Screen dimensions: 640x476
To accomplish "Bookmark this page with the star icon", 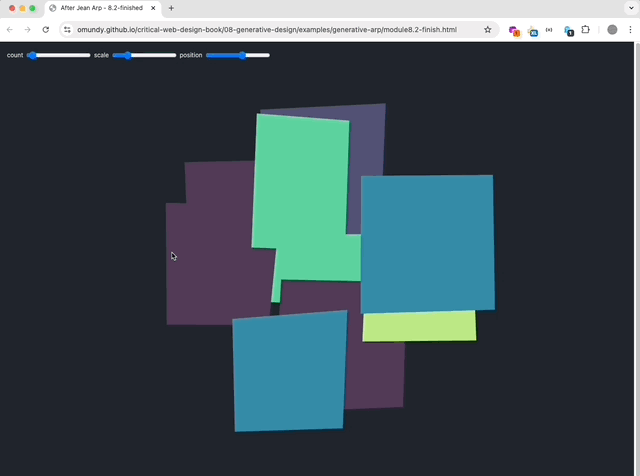I will click(487, 30).
